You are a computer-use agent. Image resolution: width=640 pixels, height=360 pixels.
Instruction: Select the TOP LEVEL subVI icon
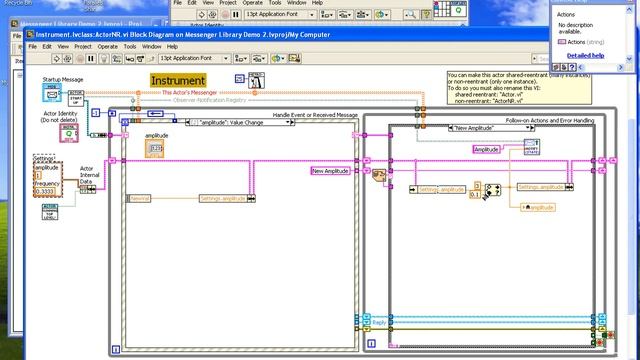pyautogui.click(x=50, y=212)
